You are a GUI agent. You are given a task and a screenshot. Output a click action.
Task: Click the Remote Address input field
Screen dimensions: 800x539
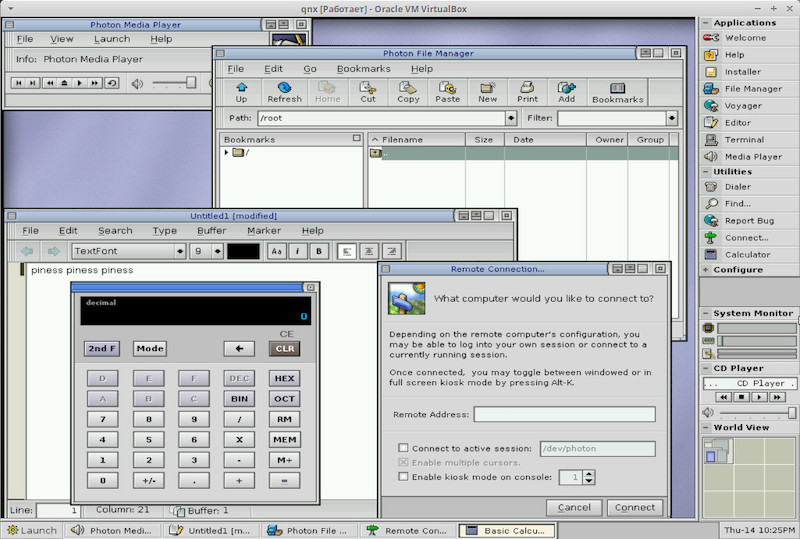pos(564,414)
